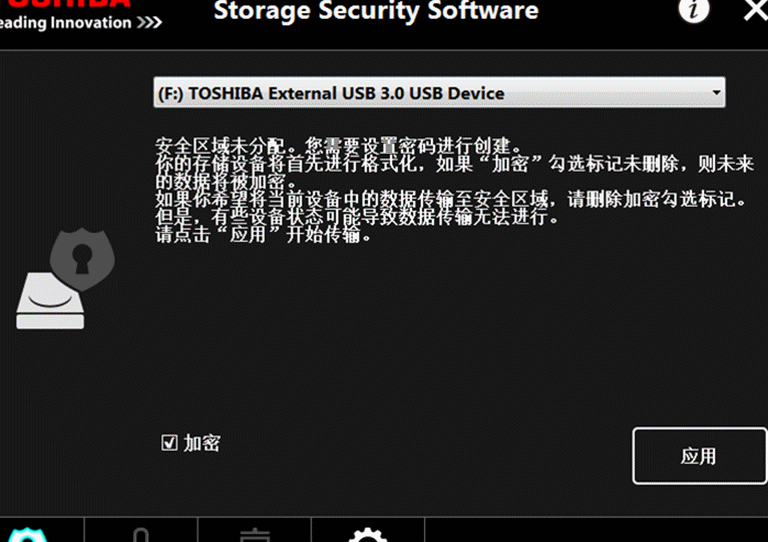Screen dimensions: 768x542
Task: Click the empty area of the bottom tab bar
Action: point(596,530)
